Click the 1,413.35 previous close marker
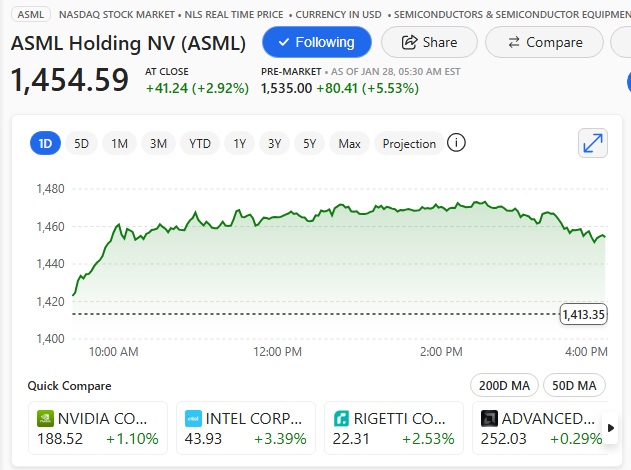 pos(584,314)
